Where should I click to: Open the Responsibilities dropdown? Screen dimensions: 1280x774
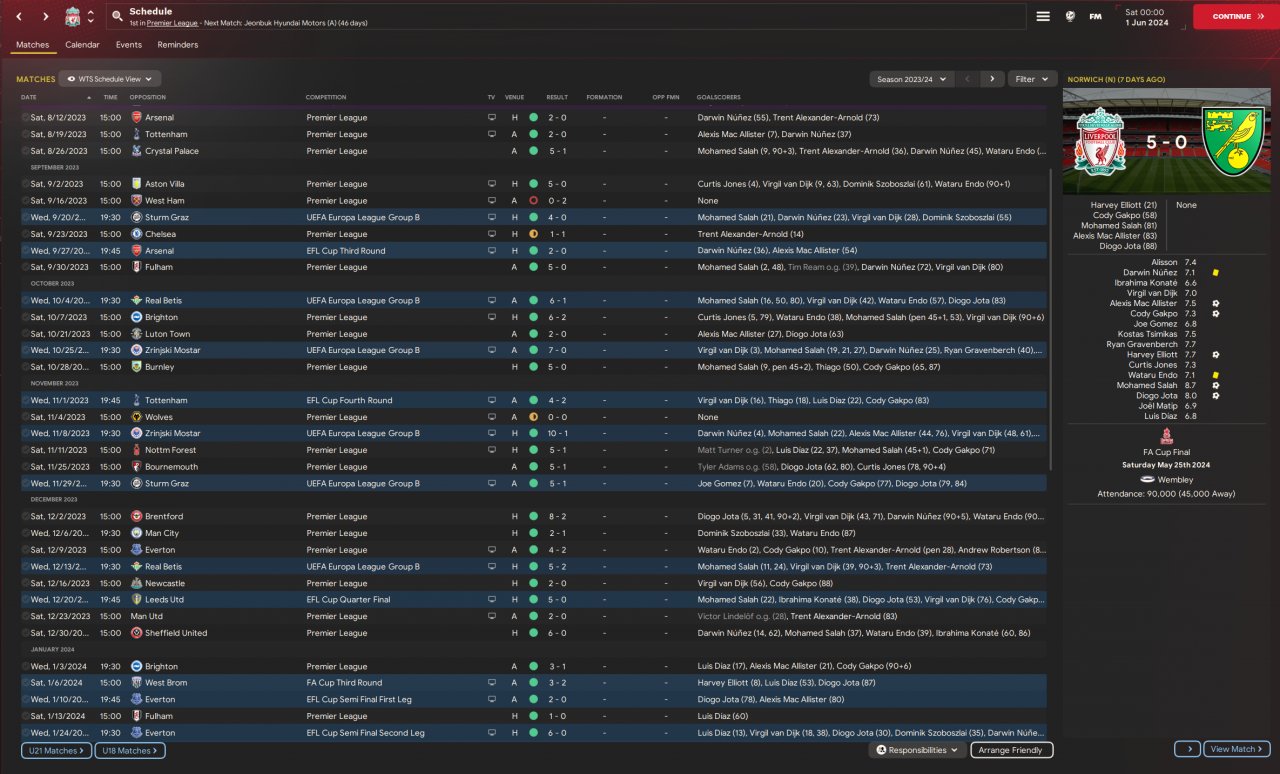coord(918,750)
